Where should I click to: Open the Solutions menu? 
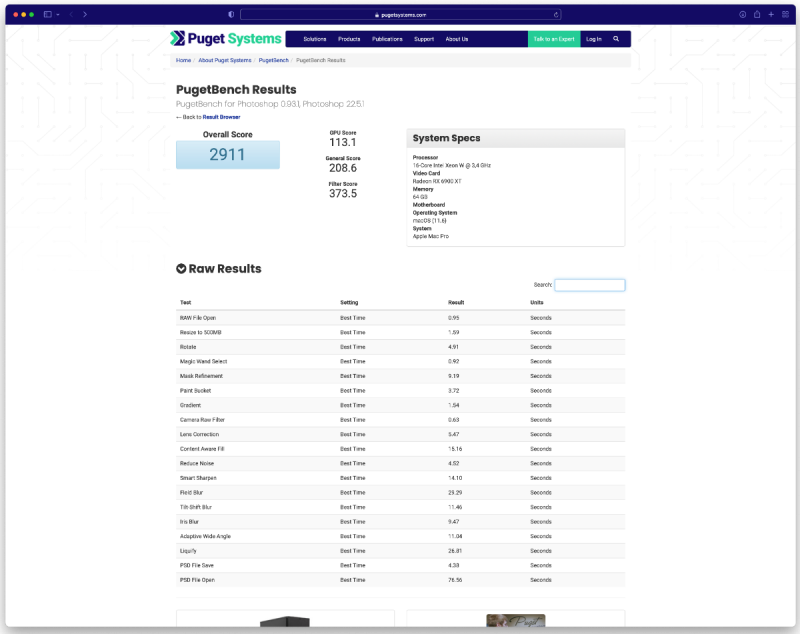pyautogui.click(x=315, y=39)
